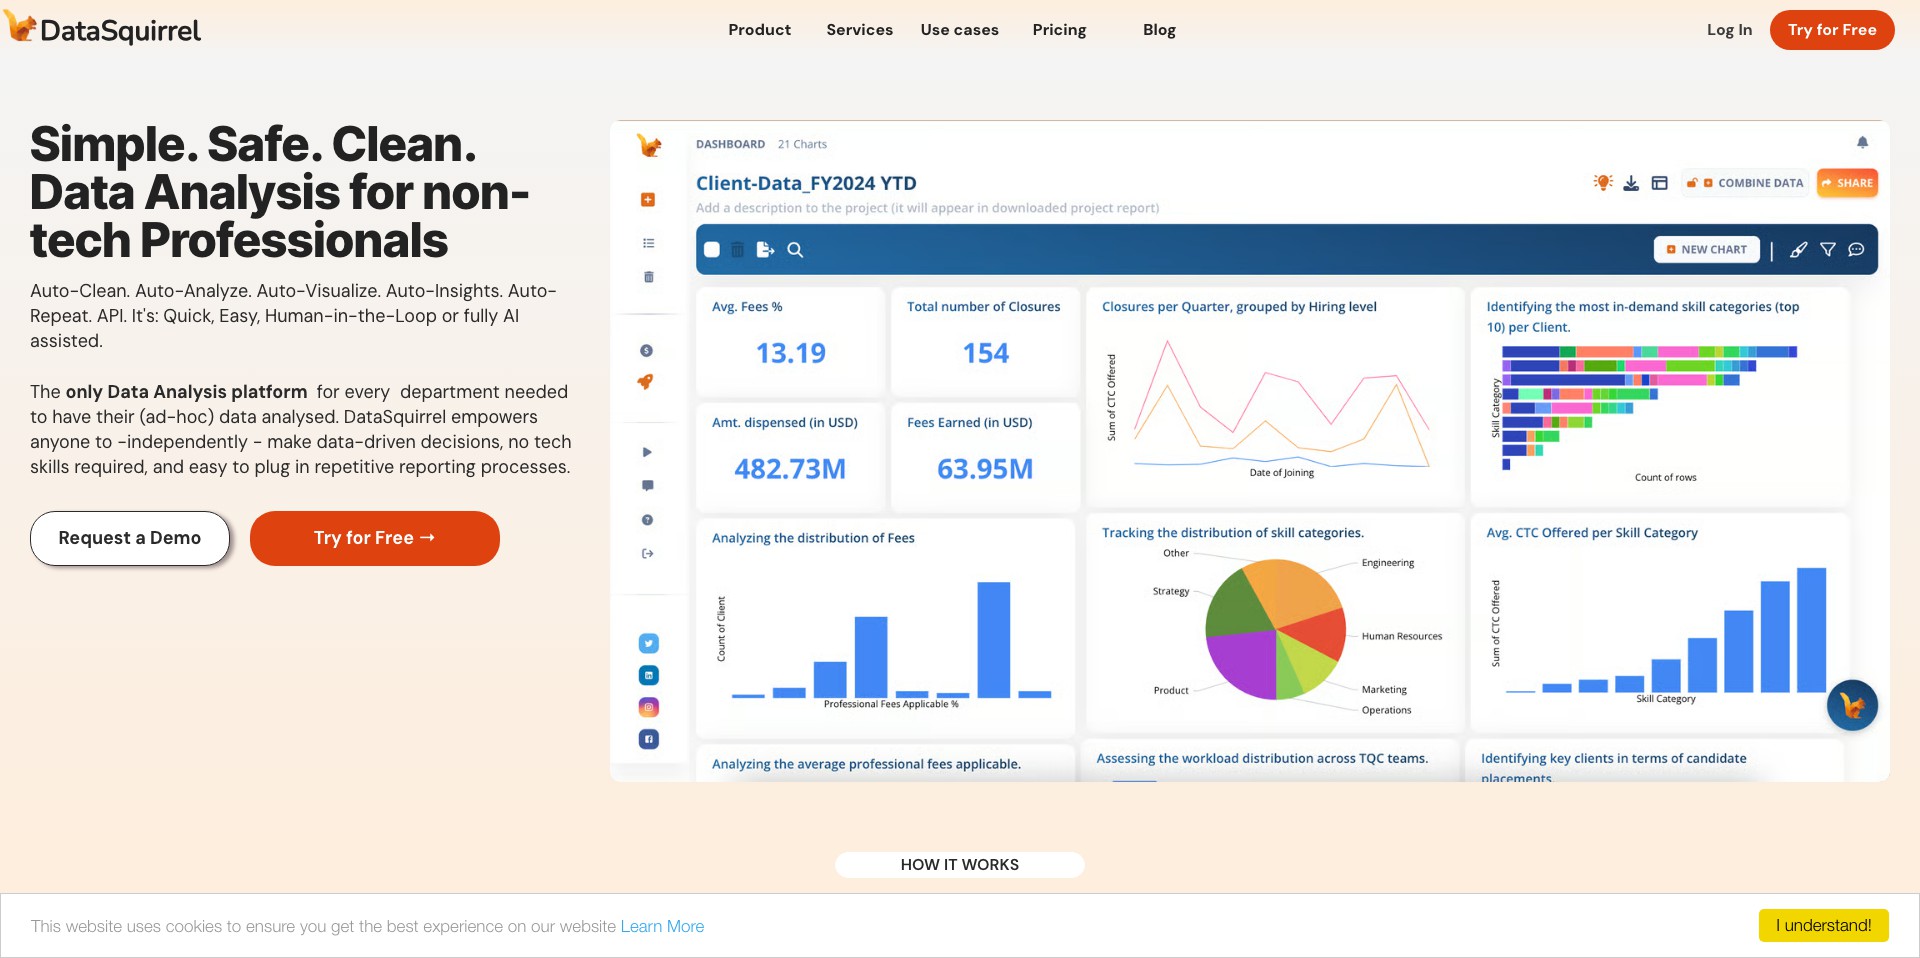Open the Closures per Quarter line chart

click(x=1274, y=396)
